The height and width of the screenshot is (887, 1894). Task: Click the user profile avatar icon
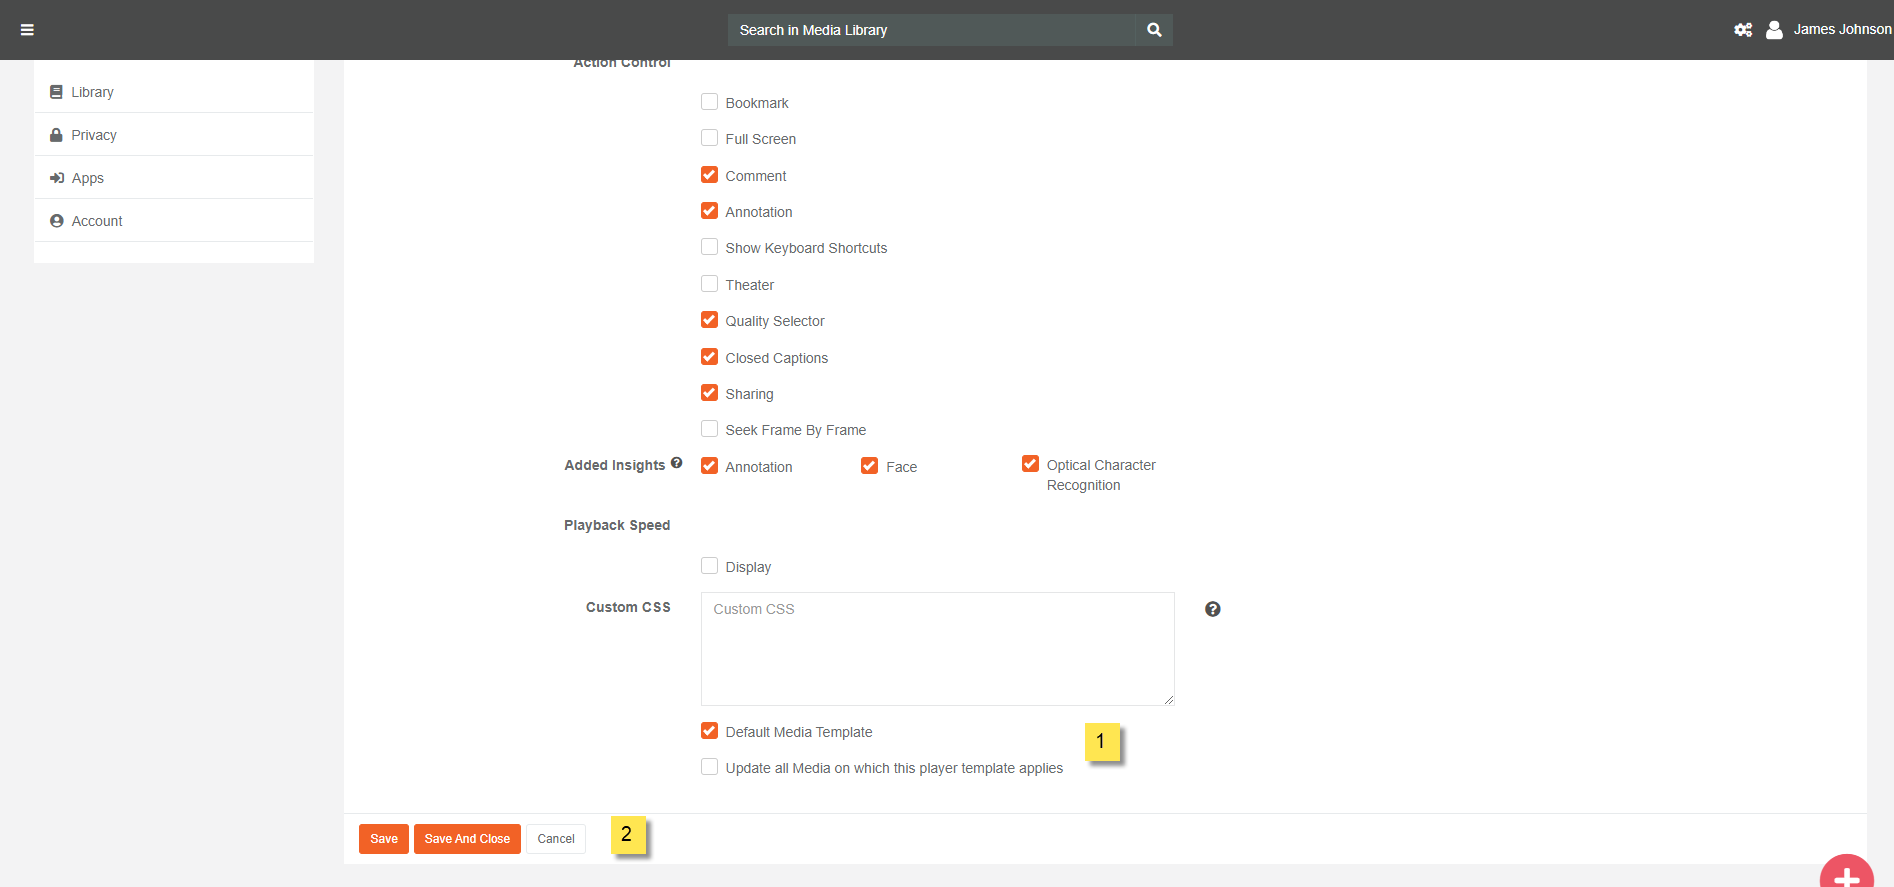[x=1774, y=30]
